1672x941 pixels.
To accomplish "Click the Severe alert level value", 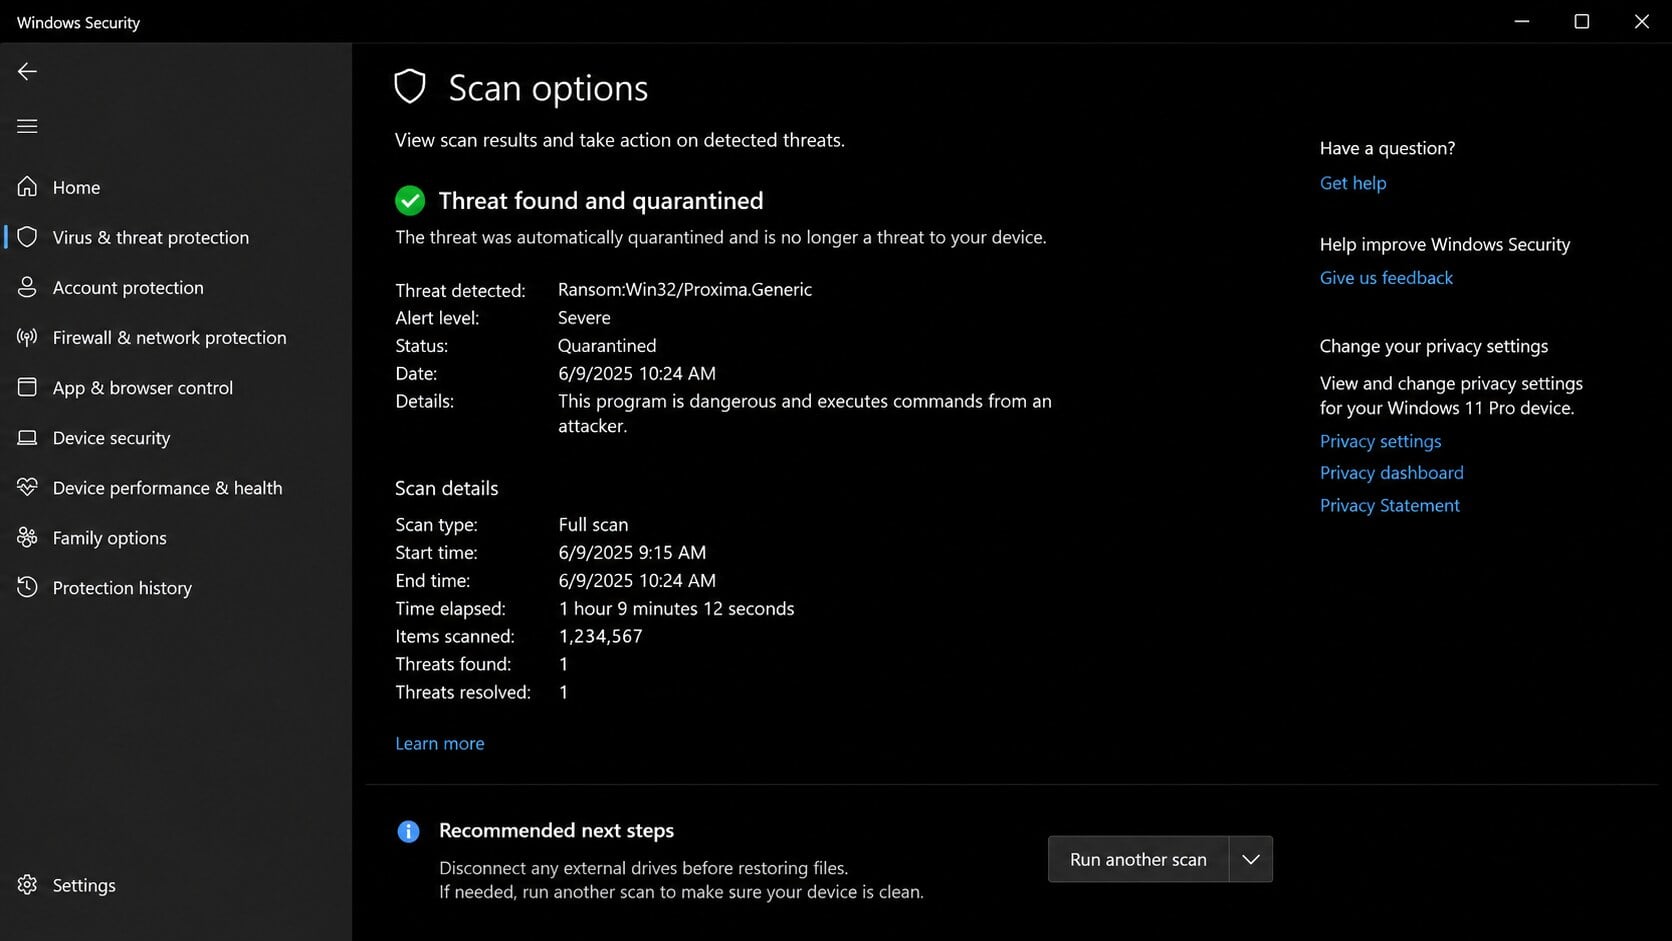I will tap(584, 317).
